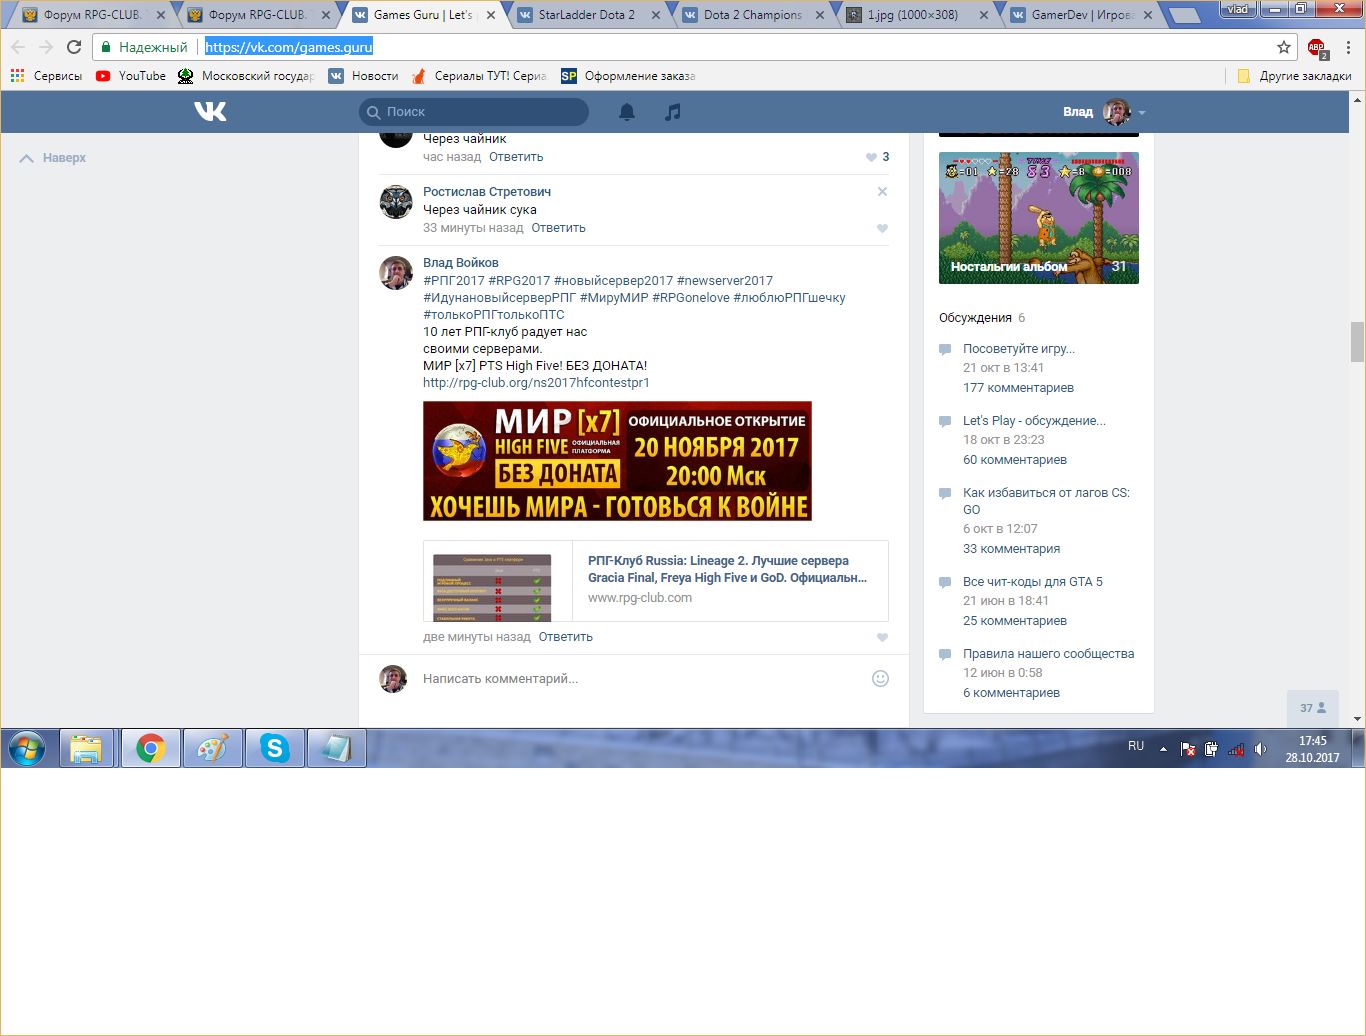Open the Правила нашего сообщества discussion

(x=1048, y=654)
